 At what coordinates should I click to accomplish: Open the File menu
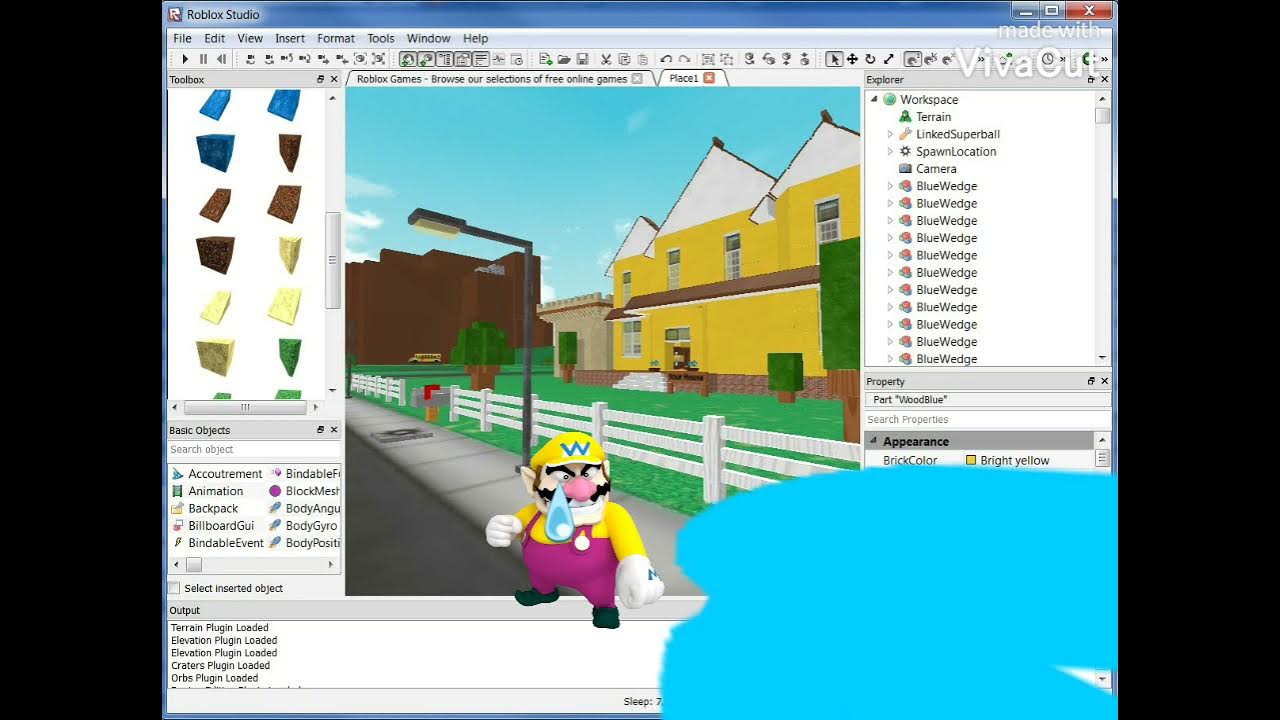(182, 38)
